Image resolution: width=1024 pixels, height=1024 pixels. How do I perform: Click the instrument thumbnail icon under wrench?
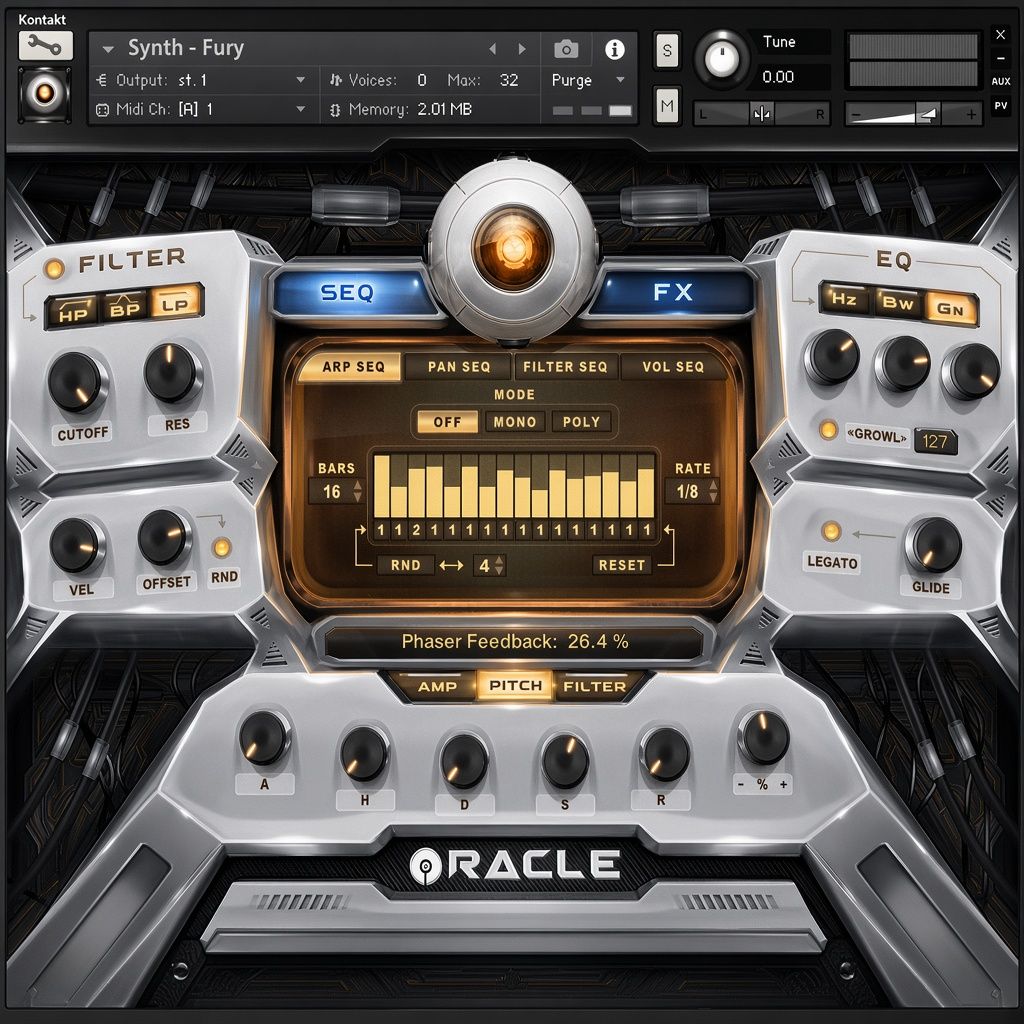[44, 93]
